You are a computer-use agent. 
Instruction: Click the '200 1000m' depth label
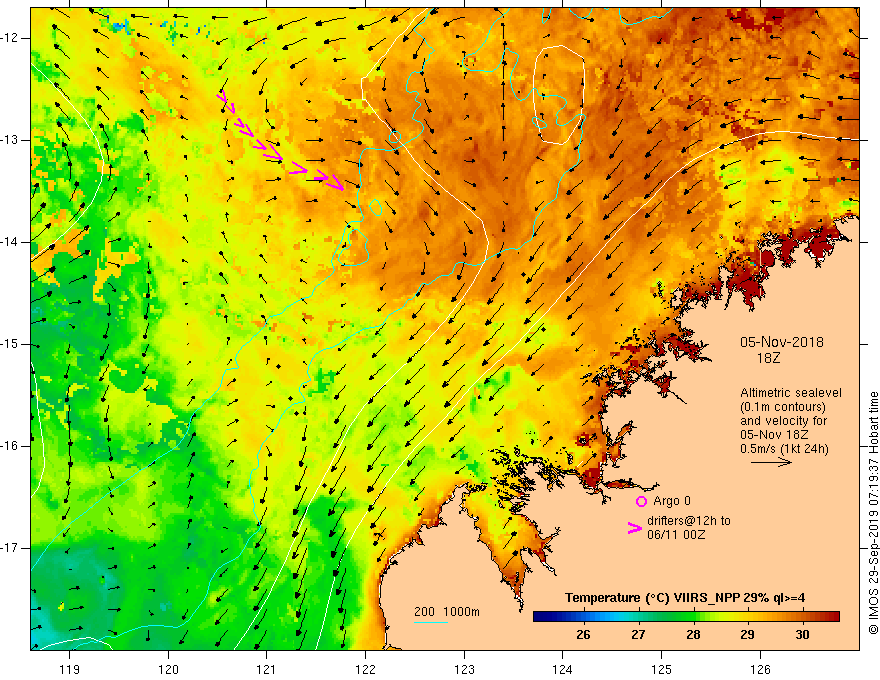coord(447,612)
